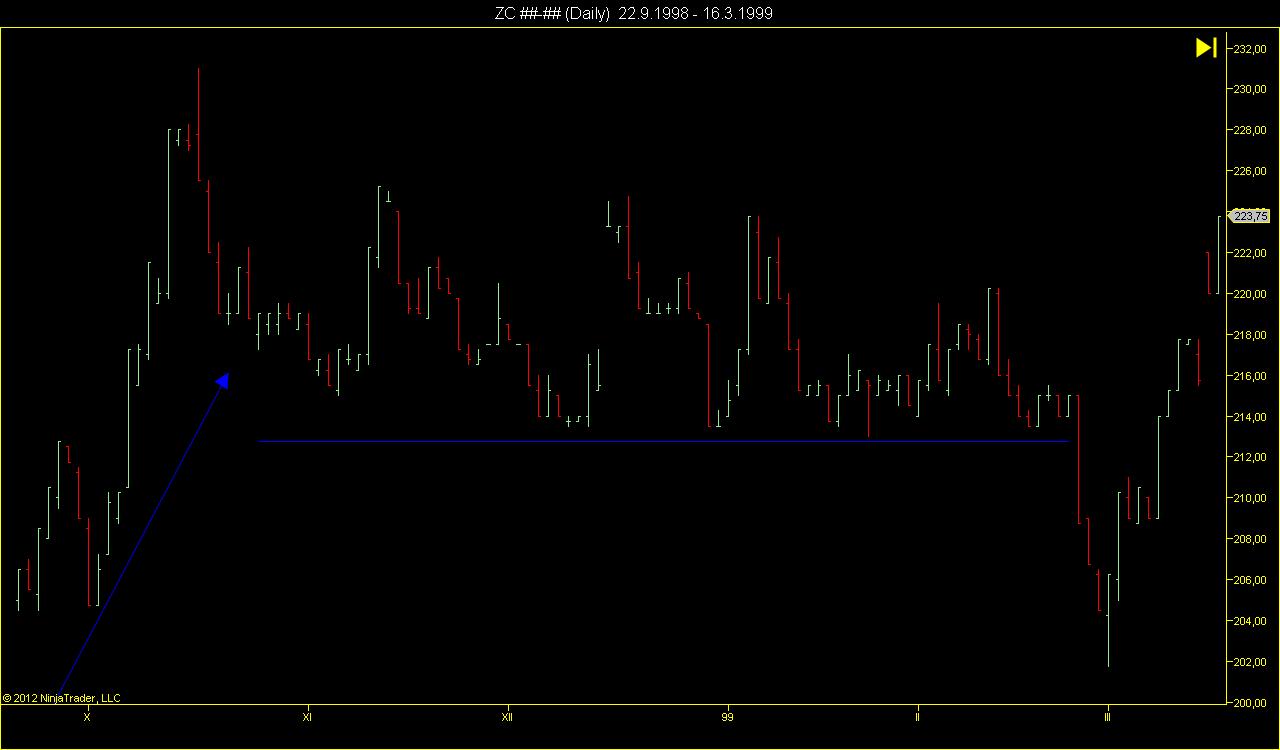Click the III month label on time axis
Viewport: 1280px width, 750px height.
(x=1107, y=718)
